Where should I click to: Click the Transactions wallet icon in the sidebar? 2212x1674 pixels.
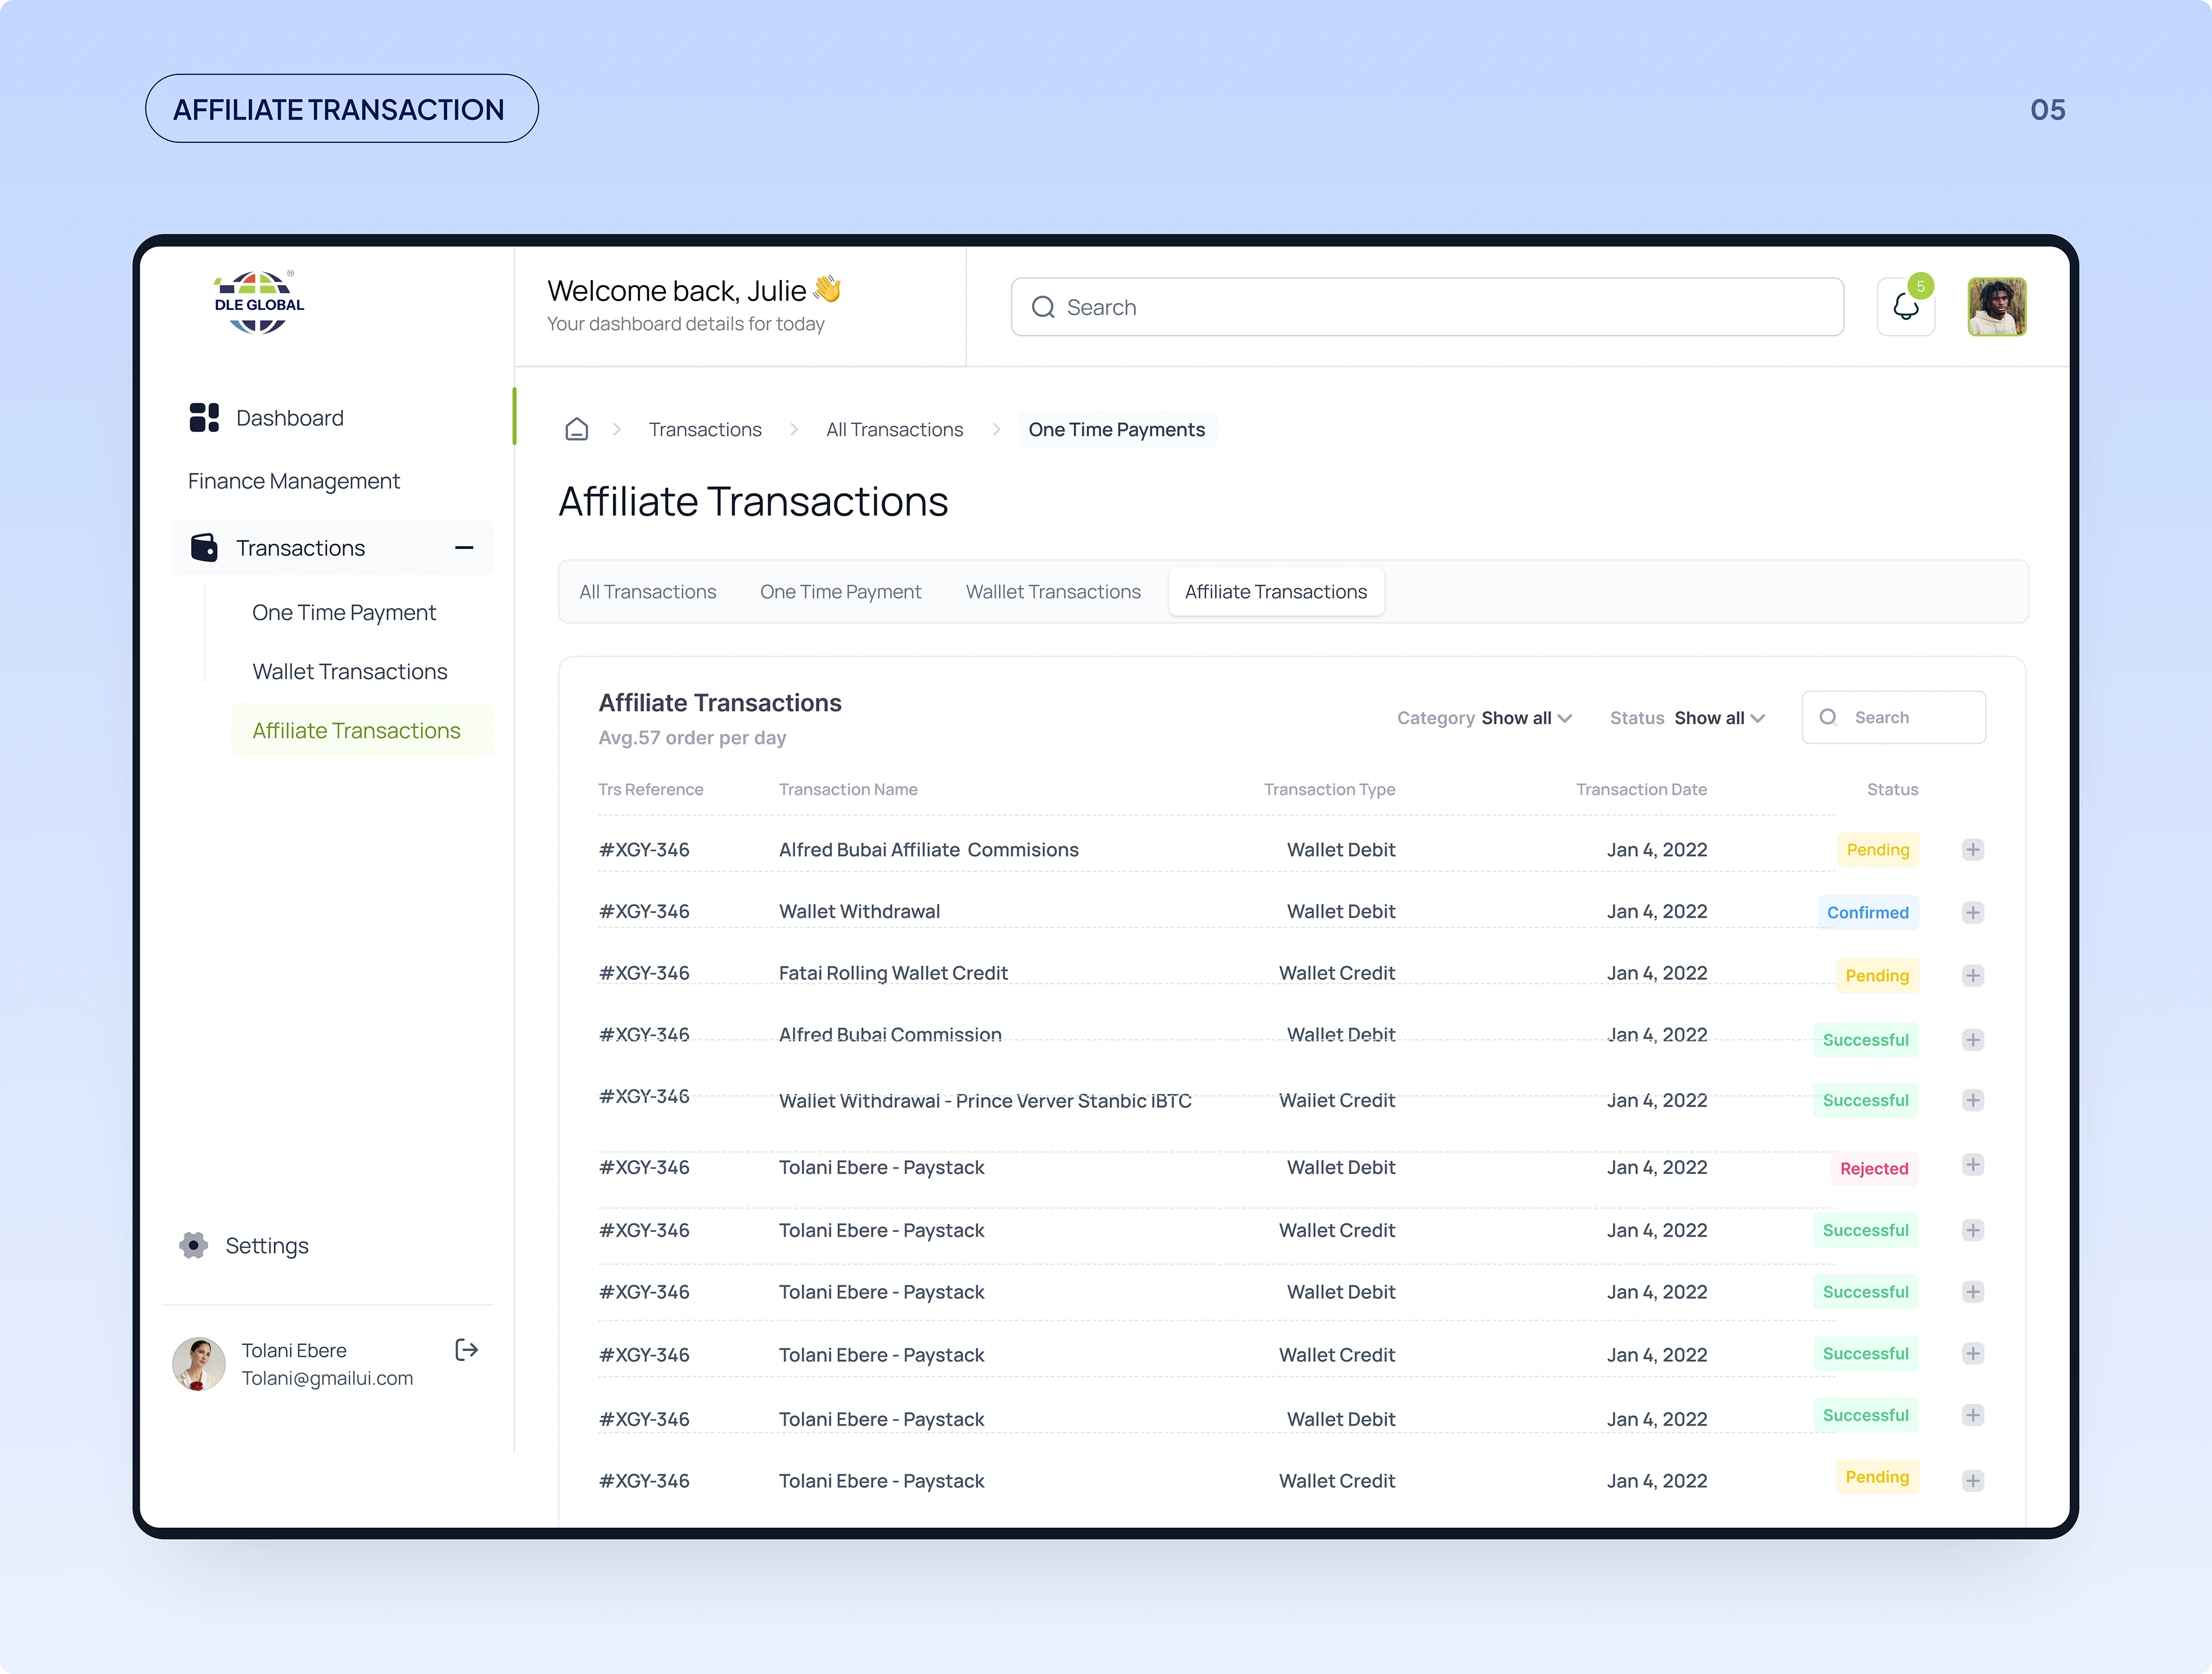tap(204, 548)
